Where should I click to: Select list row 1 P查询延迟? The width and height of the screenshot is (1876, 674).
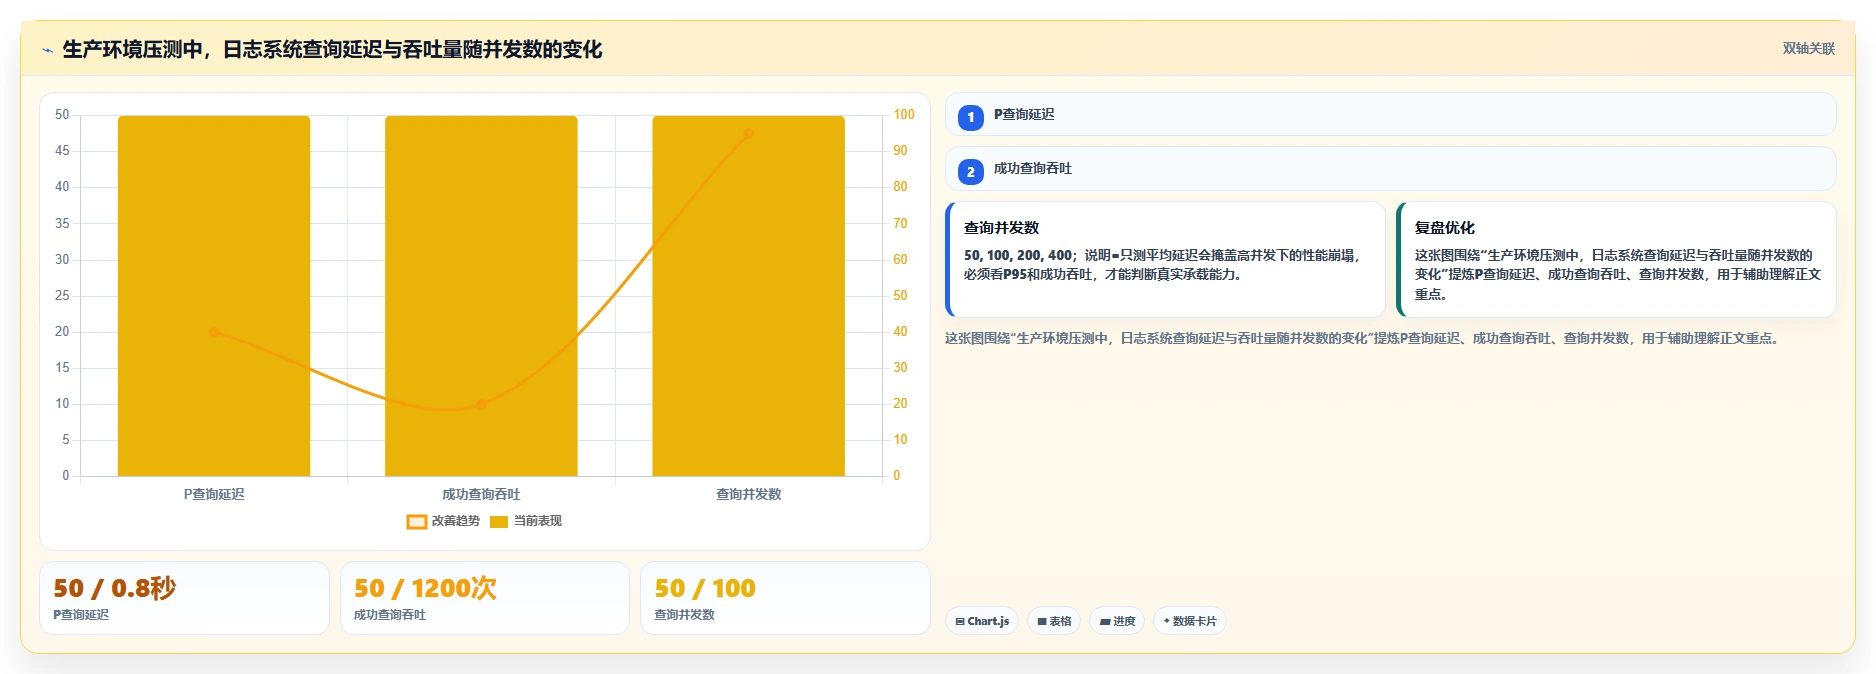pyautogui.click(x=1390, y=114)
